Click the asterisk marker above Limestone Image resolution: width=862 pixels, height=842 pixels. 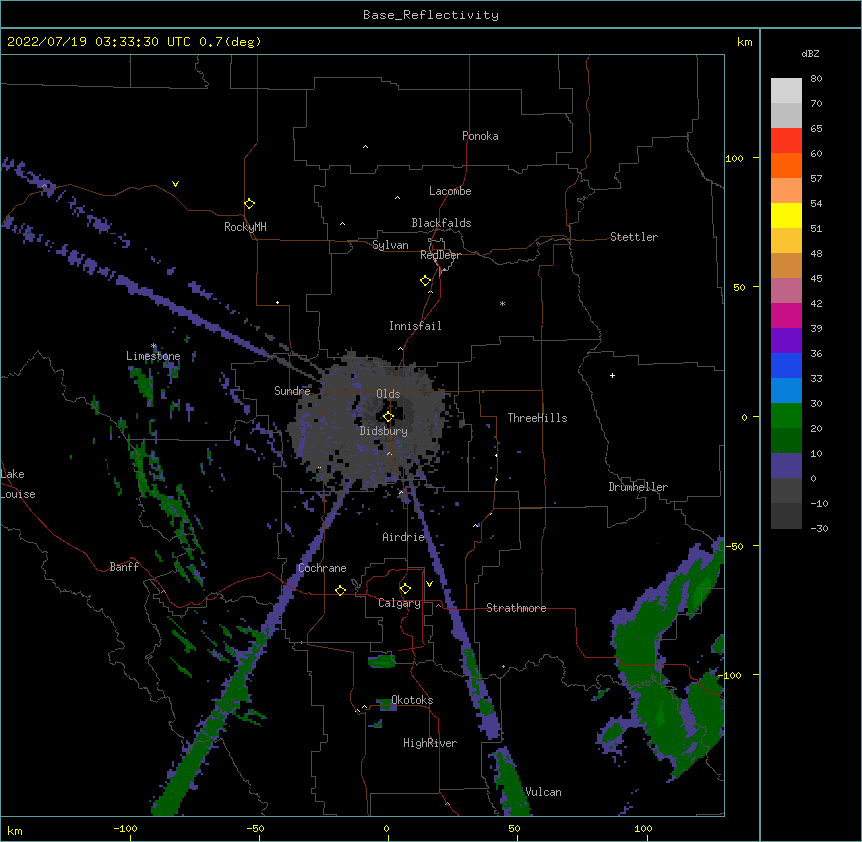click(154, 346)
